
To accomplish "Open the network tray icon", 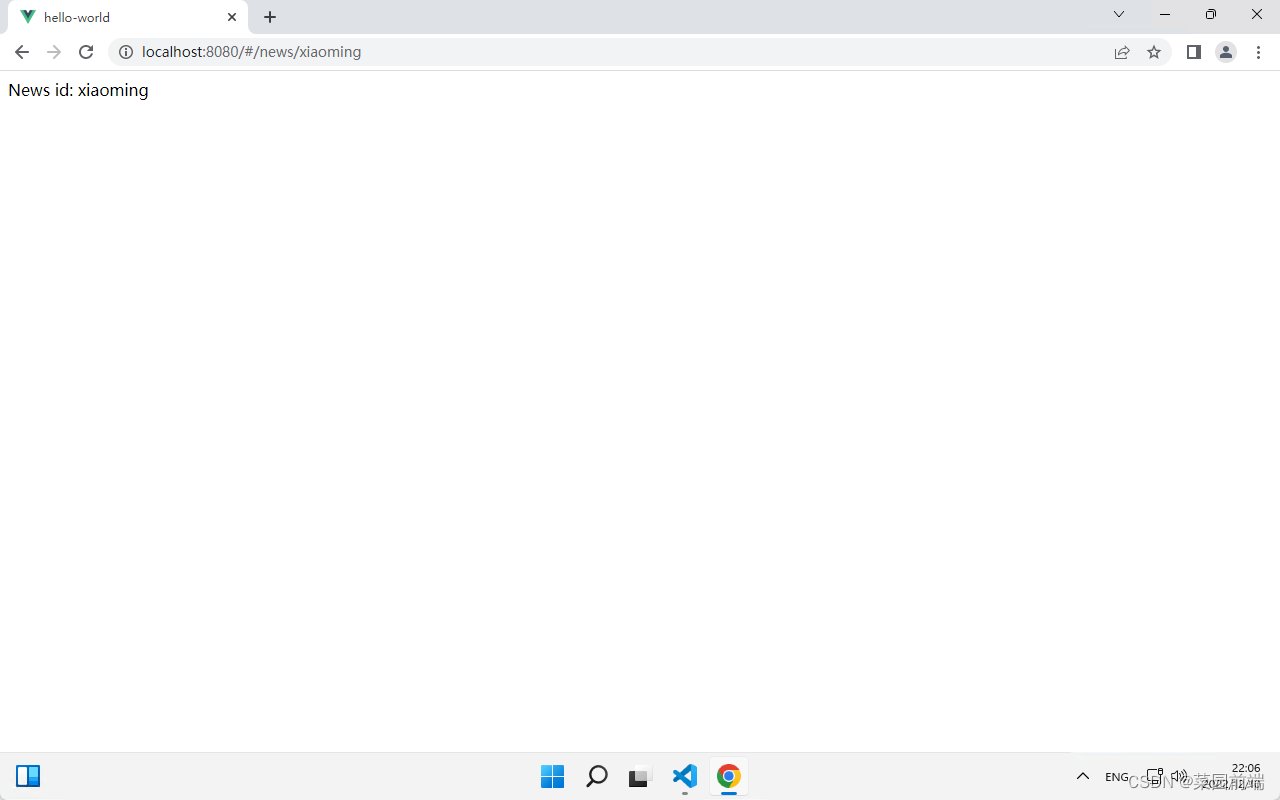I will point(1155,776).
